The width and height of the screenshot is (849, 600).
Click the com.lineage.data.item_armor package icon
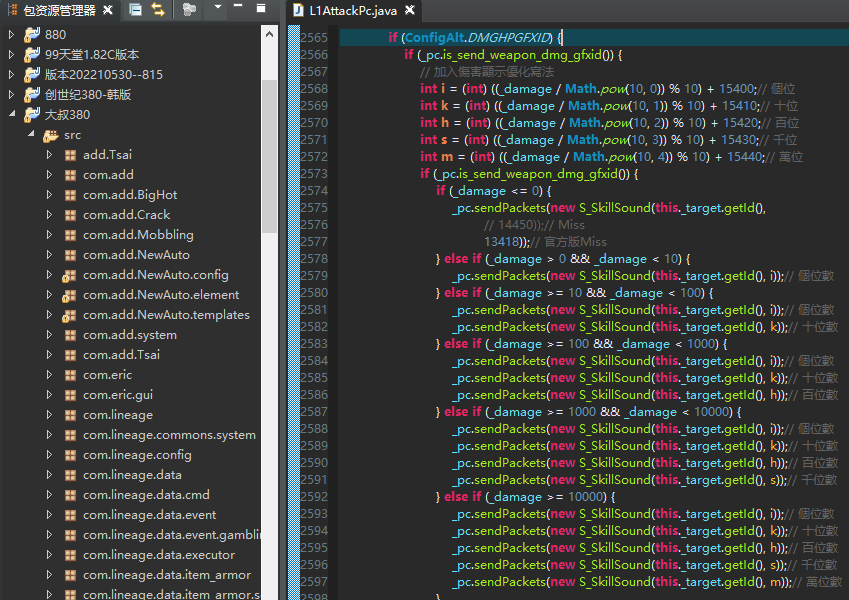(x=70, y=576)
